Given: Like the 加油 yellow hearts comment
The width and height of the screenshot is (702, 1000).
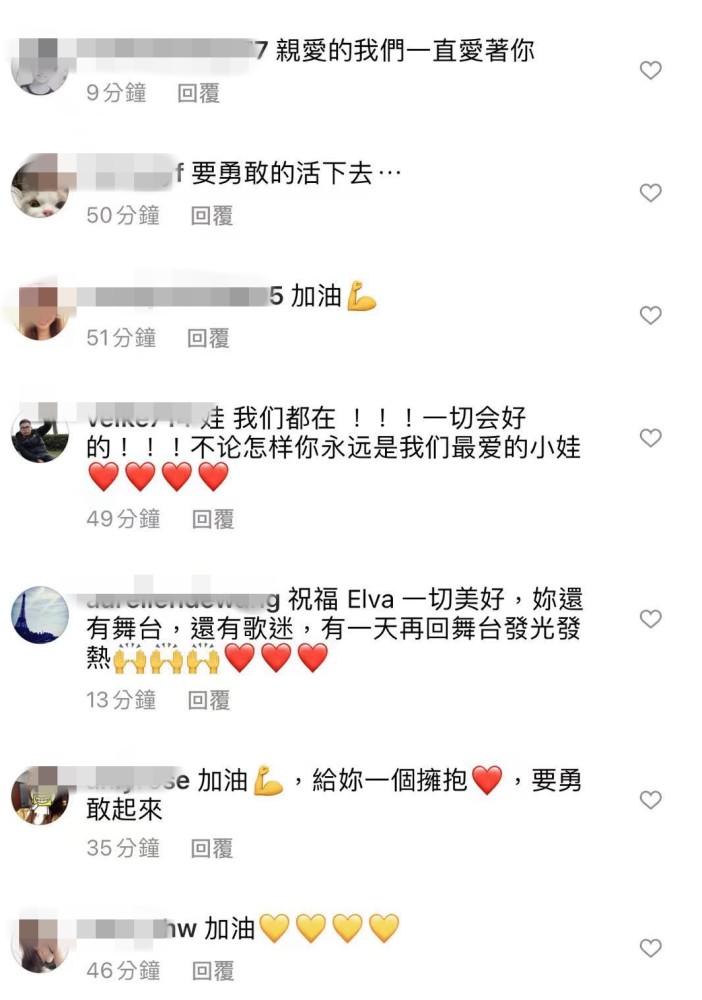Looking at the screenshot, I should 650,948.
